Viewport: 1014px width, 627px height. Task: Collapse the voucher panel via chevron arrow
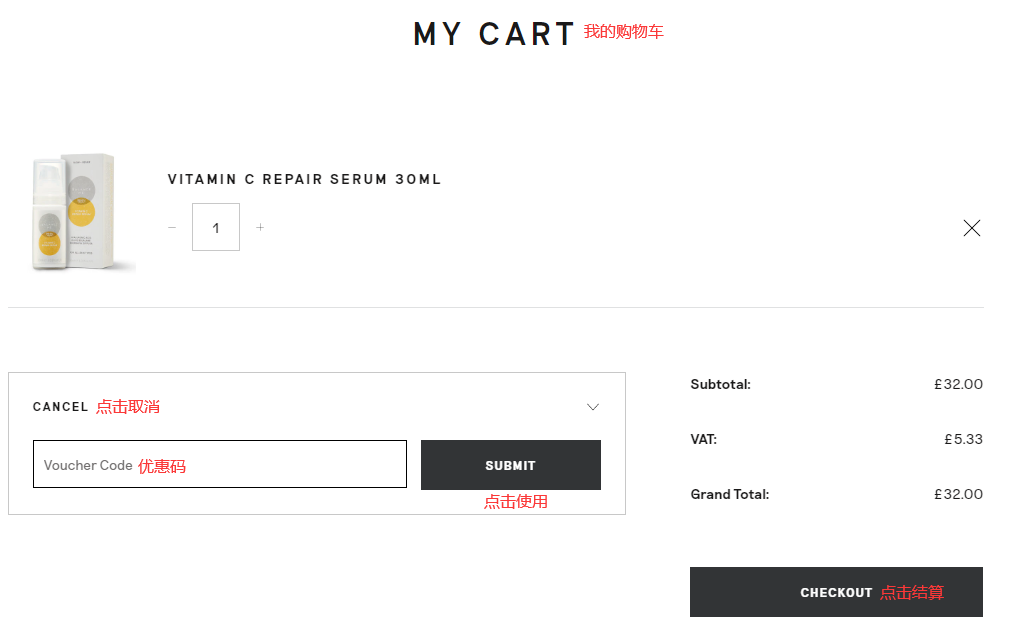(593, 407)
